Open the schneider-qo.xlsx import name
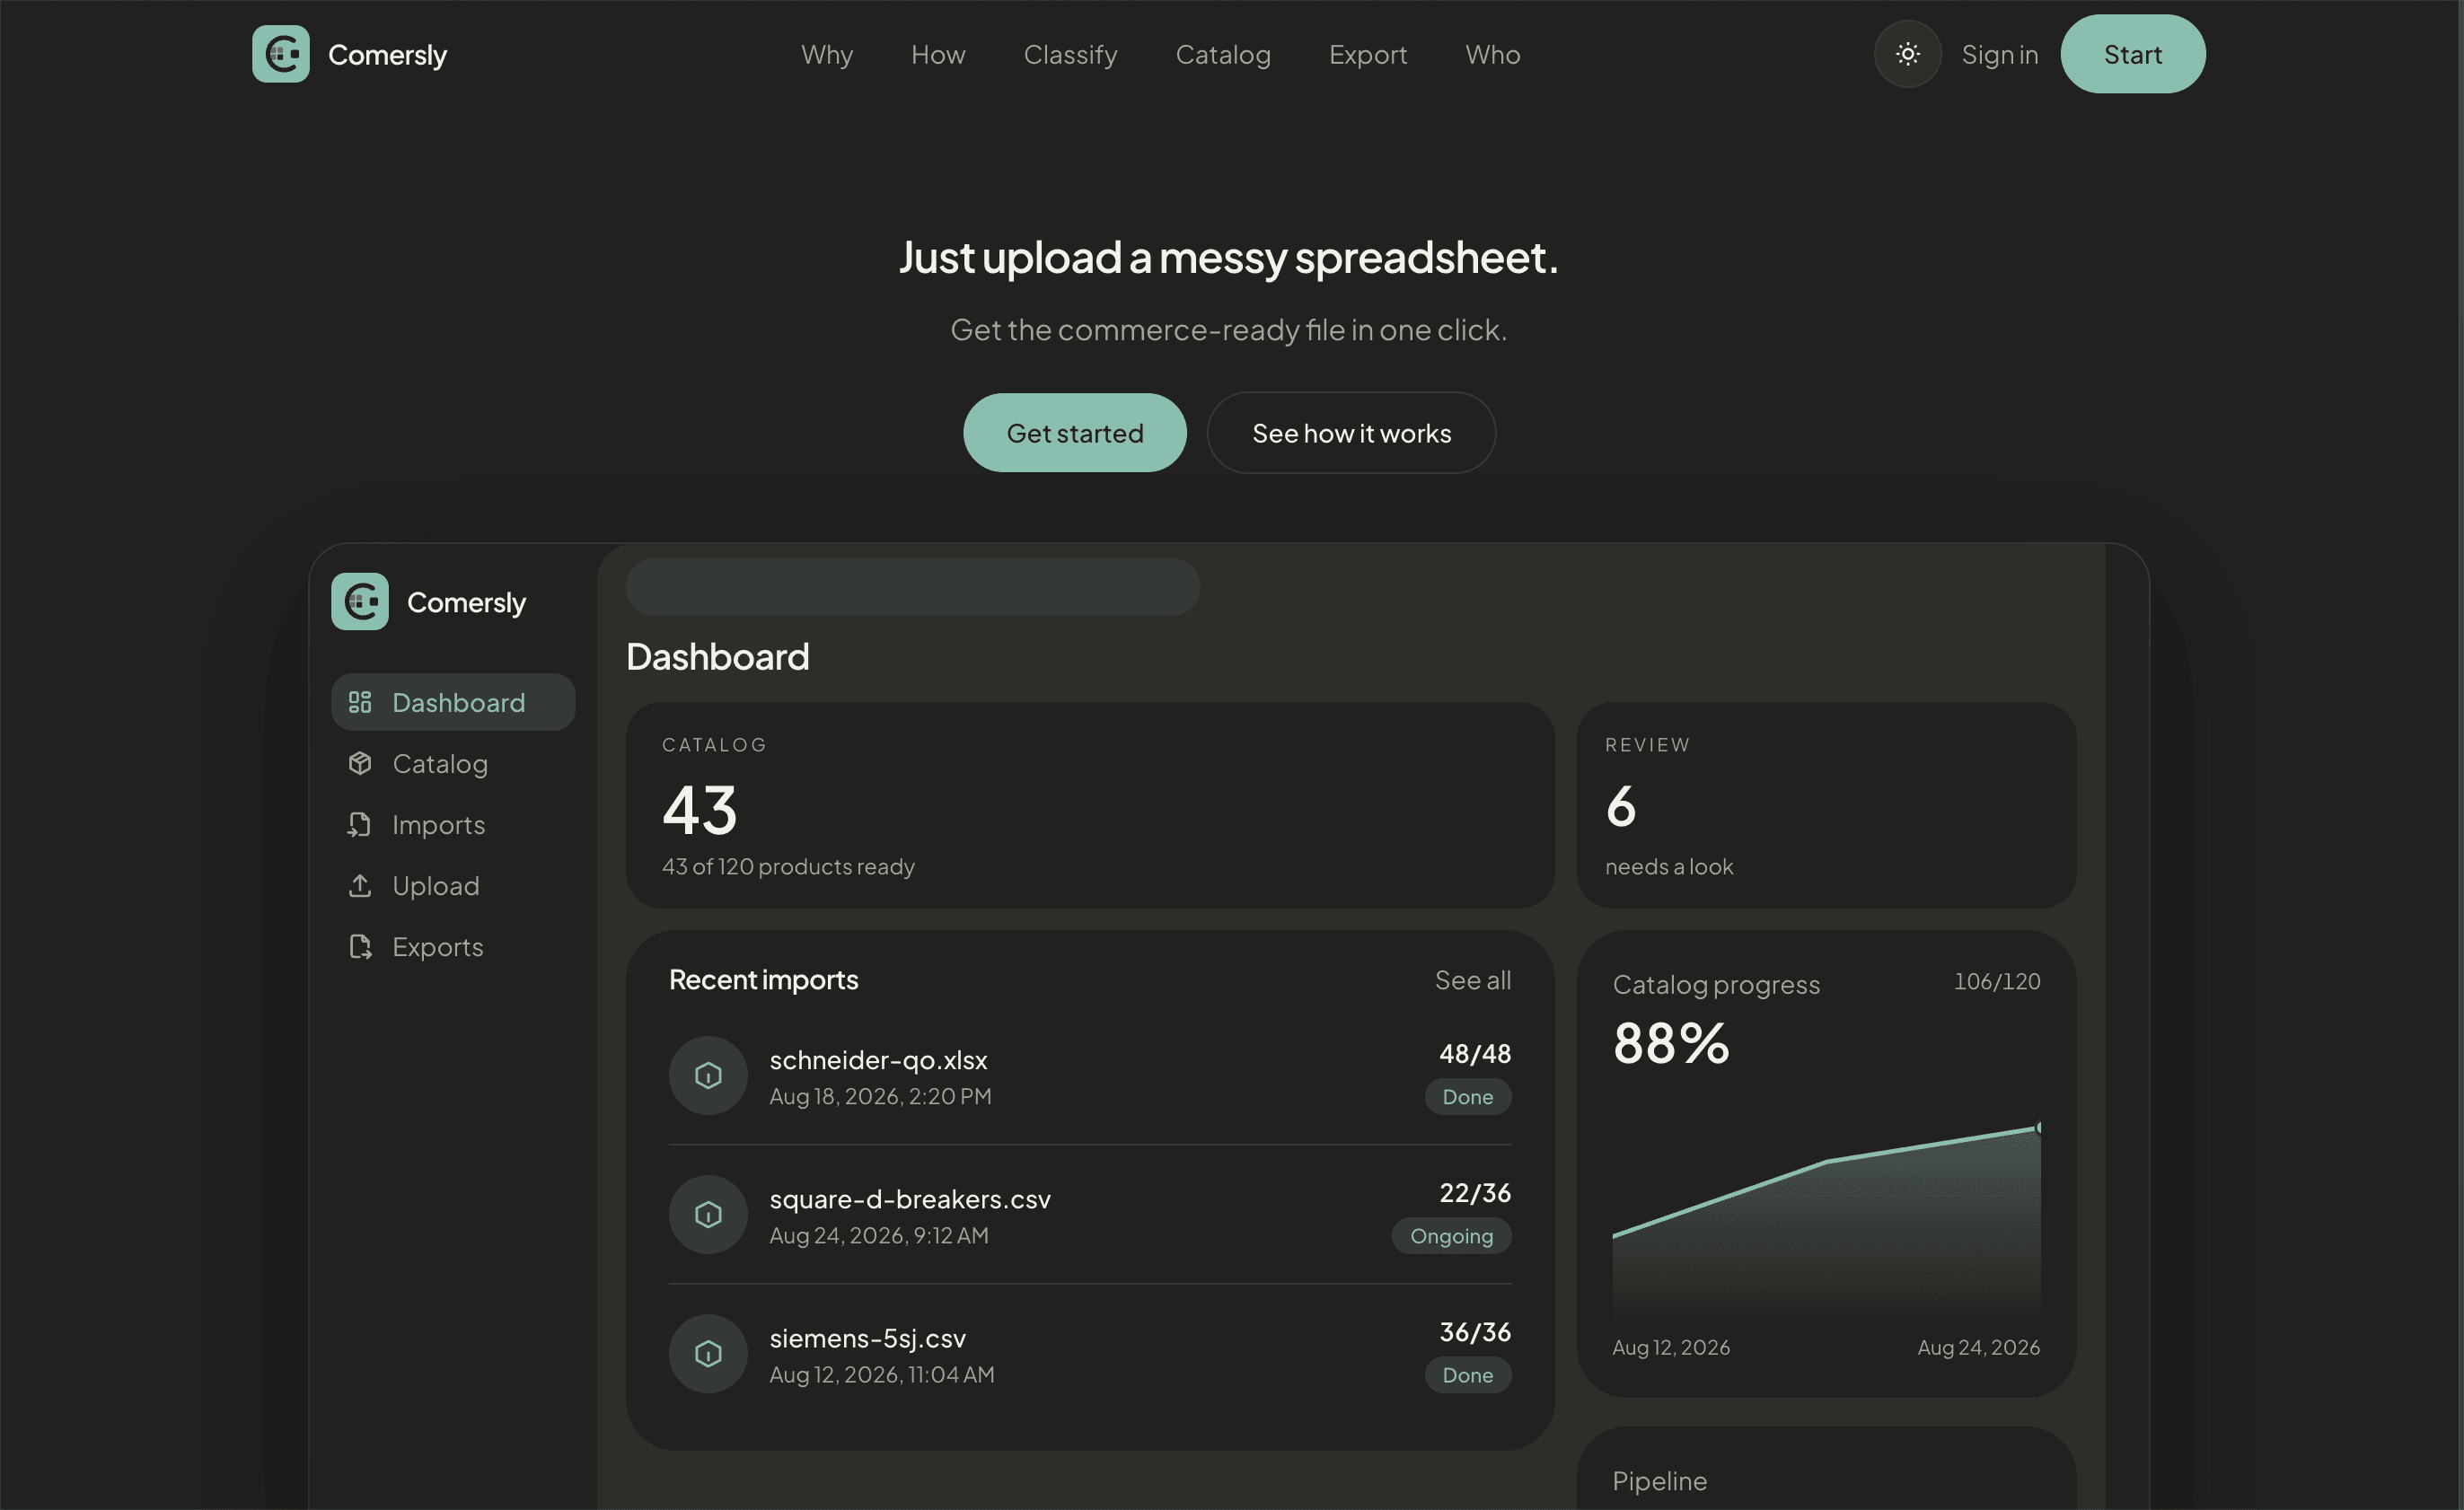Screen dimensions: 2464x1510 [x=878, y=1059]
